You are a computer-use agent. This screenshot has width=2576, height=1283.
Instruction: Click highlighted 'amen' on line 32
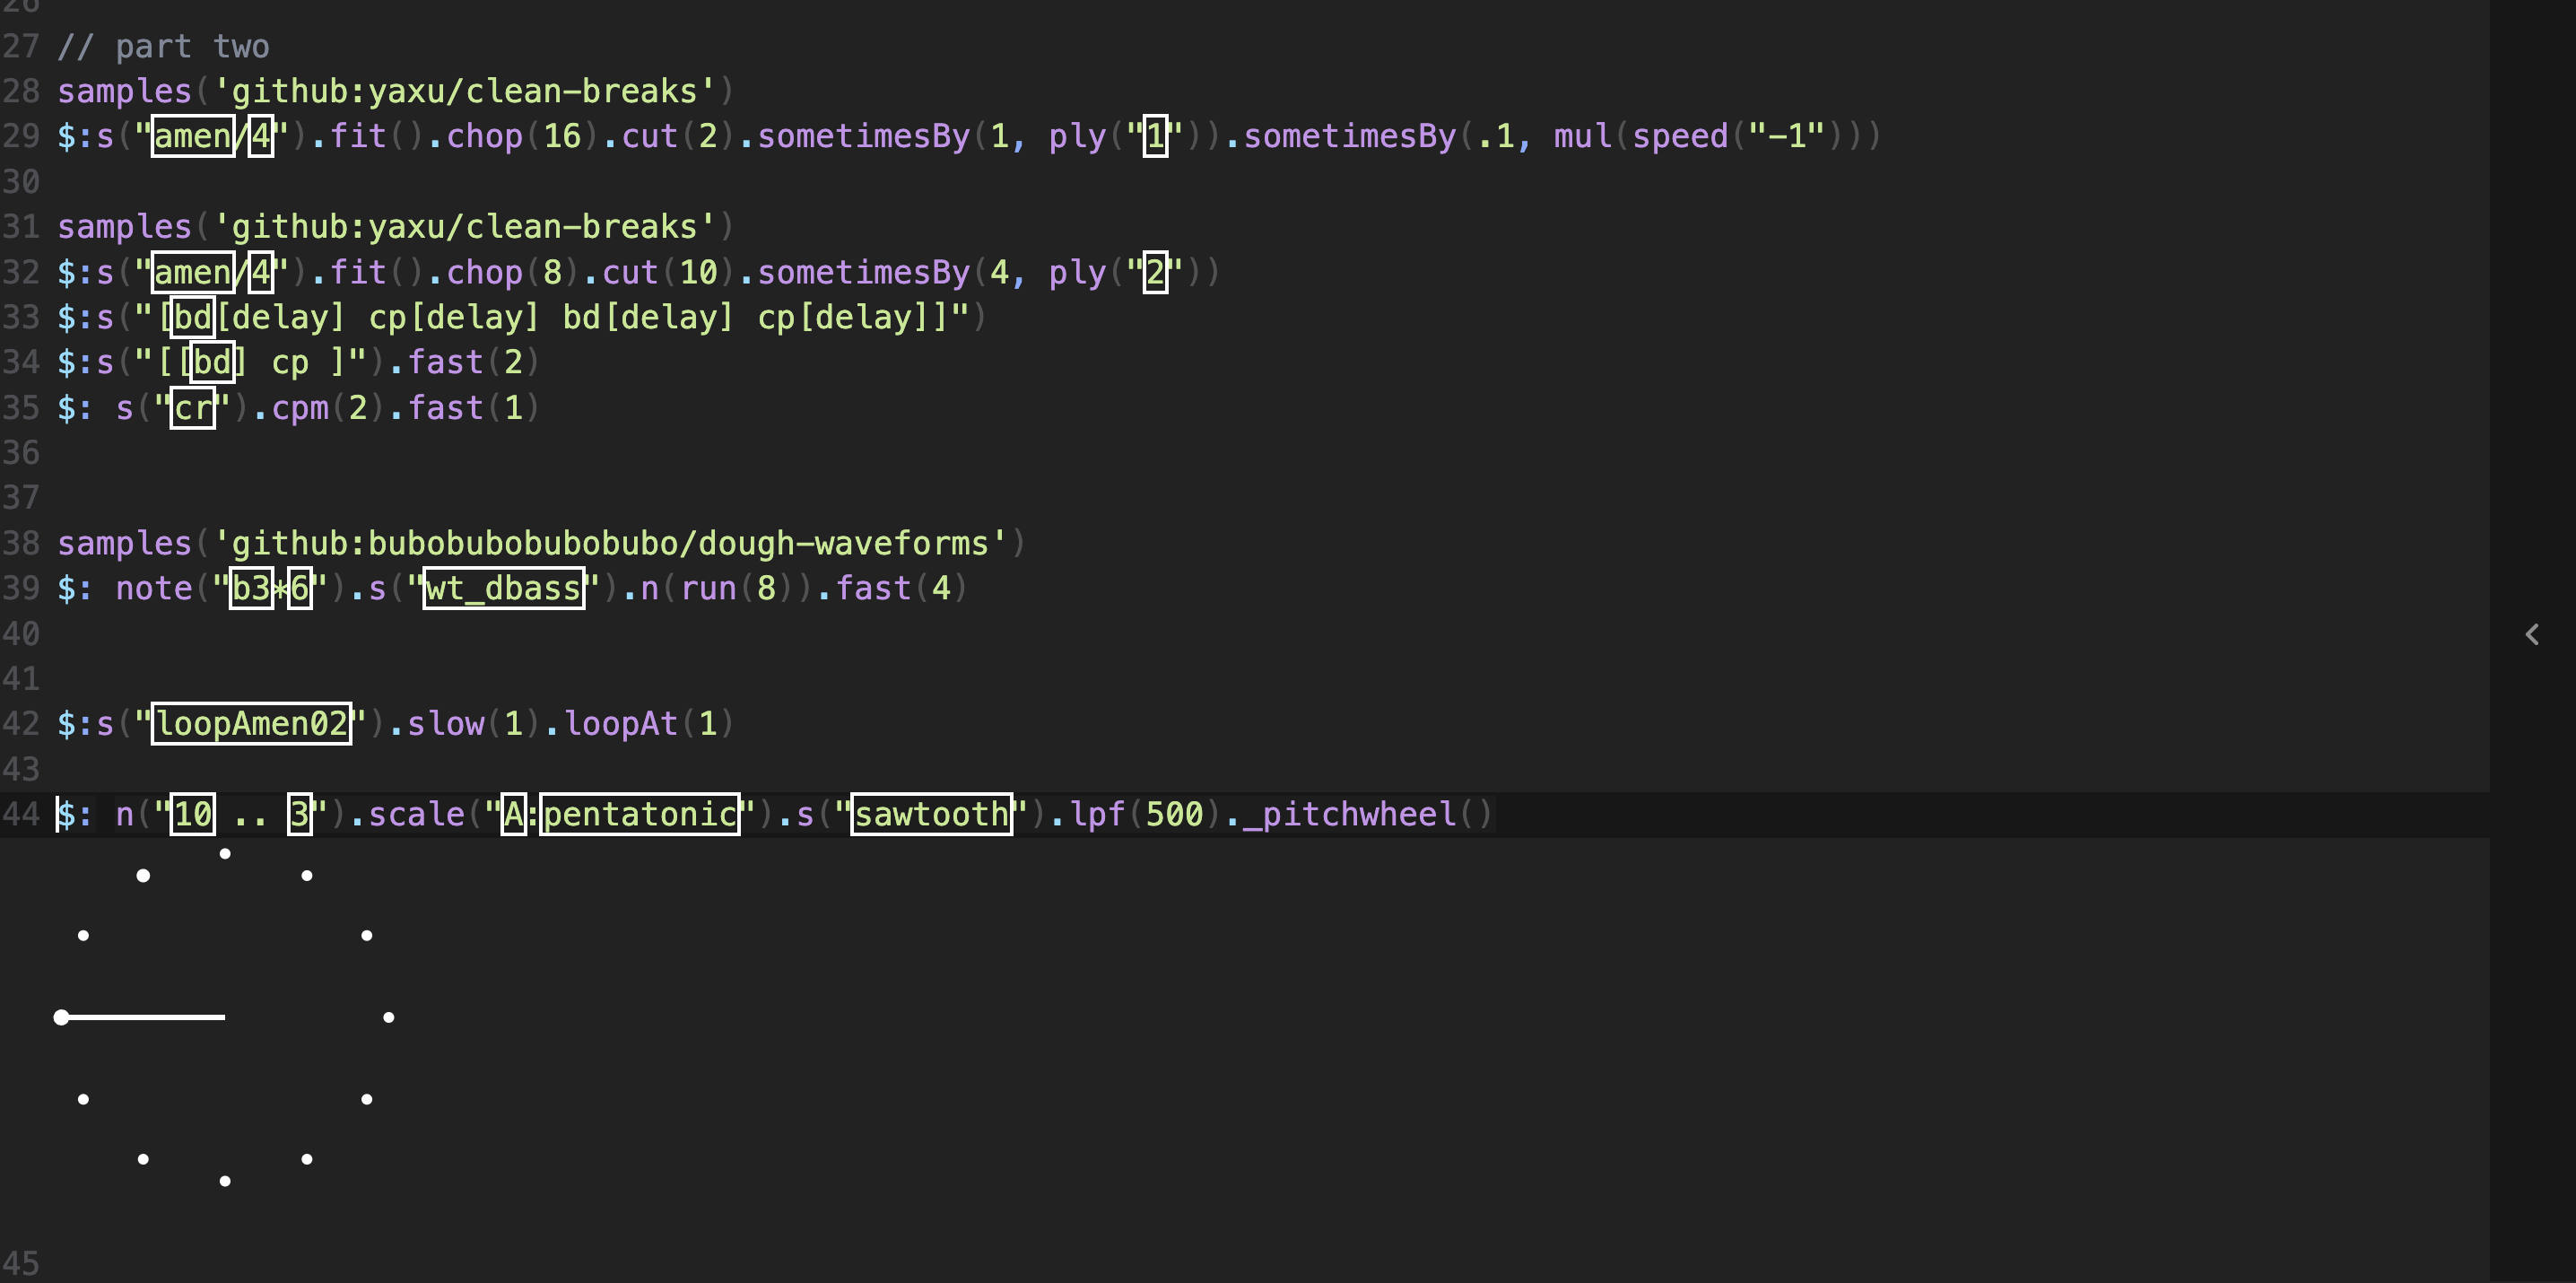click(193, 272)
